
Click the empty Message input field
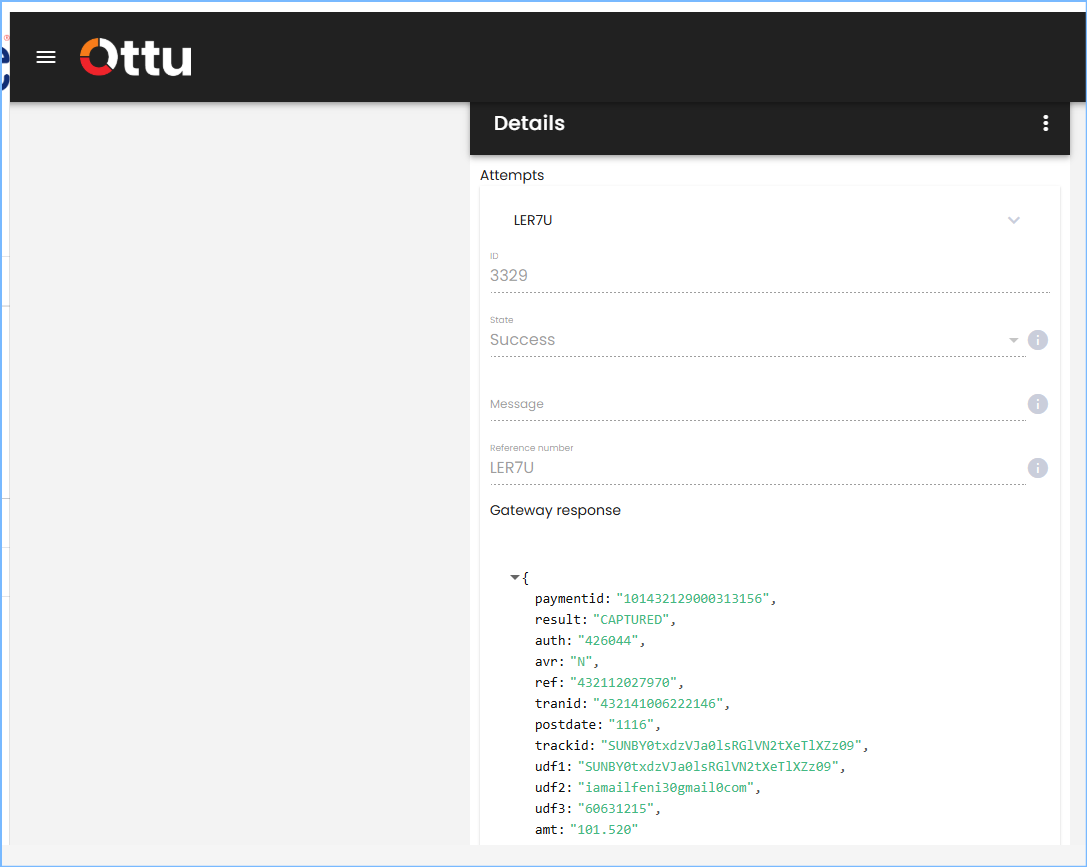[x=757, y=404]
